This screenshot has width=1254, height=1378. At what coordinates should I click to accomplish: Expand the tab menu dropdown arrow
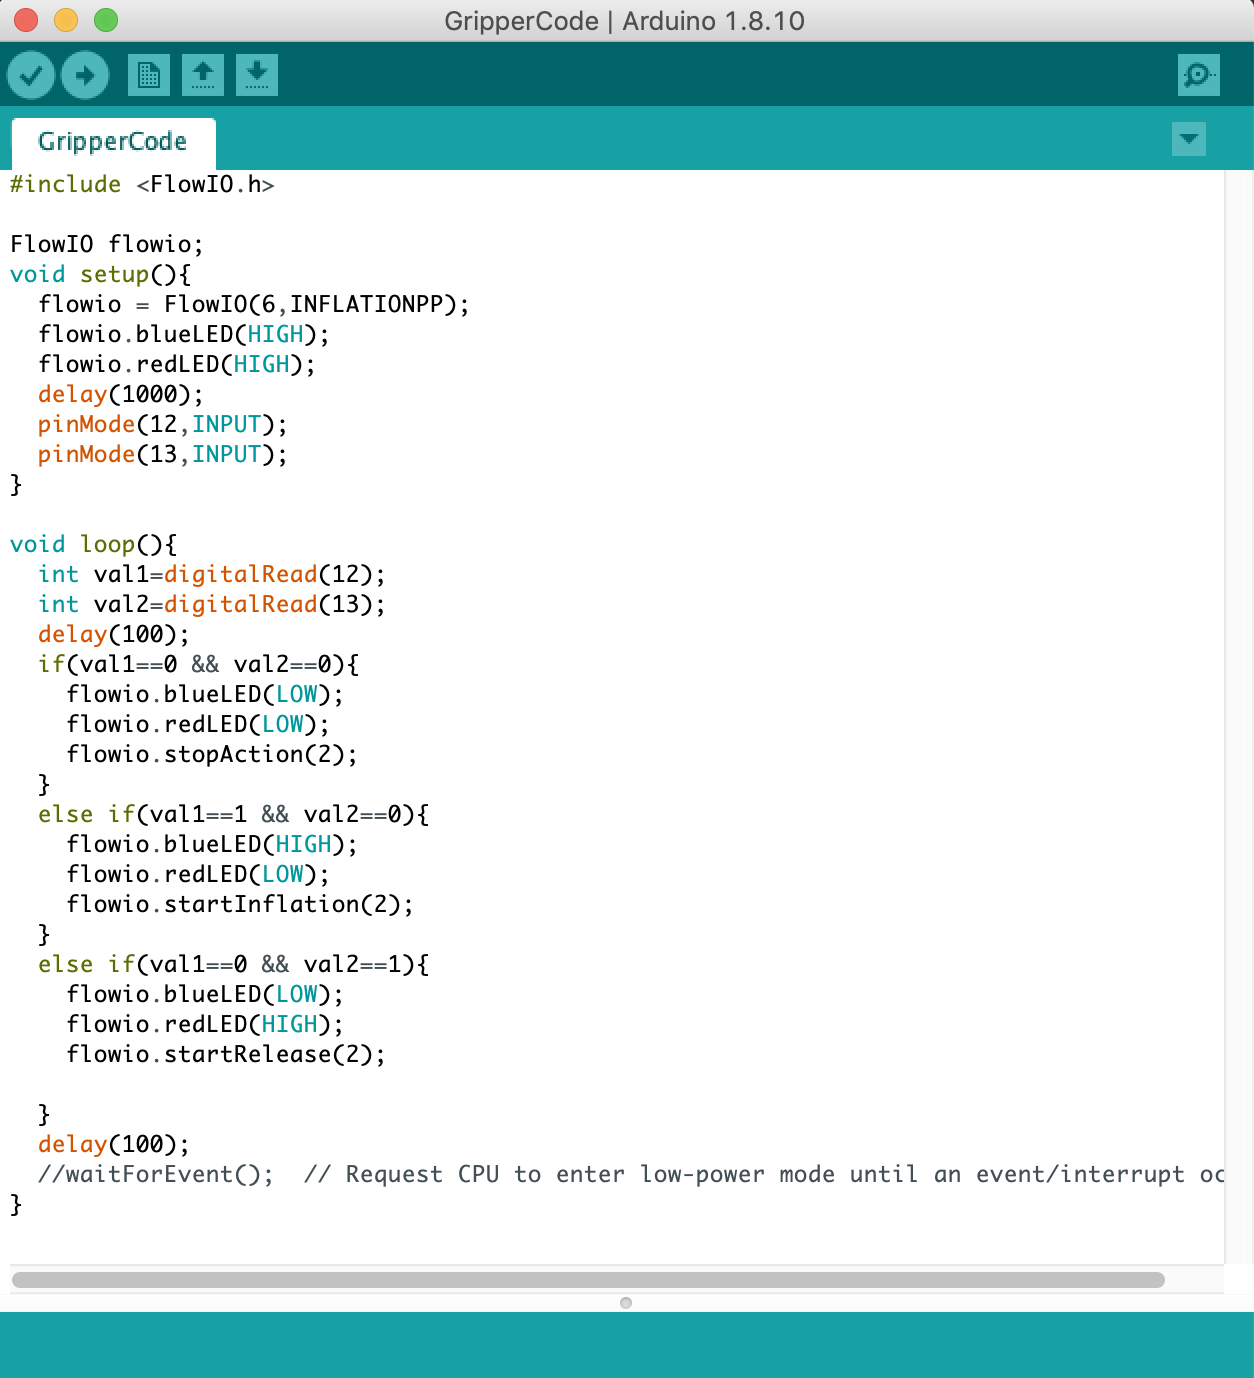coord(1189,139)
